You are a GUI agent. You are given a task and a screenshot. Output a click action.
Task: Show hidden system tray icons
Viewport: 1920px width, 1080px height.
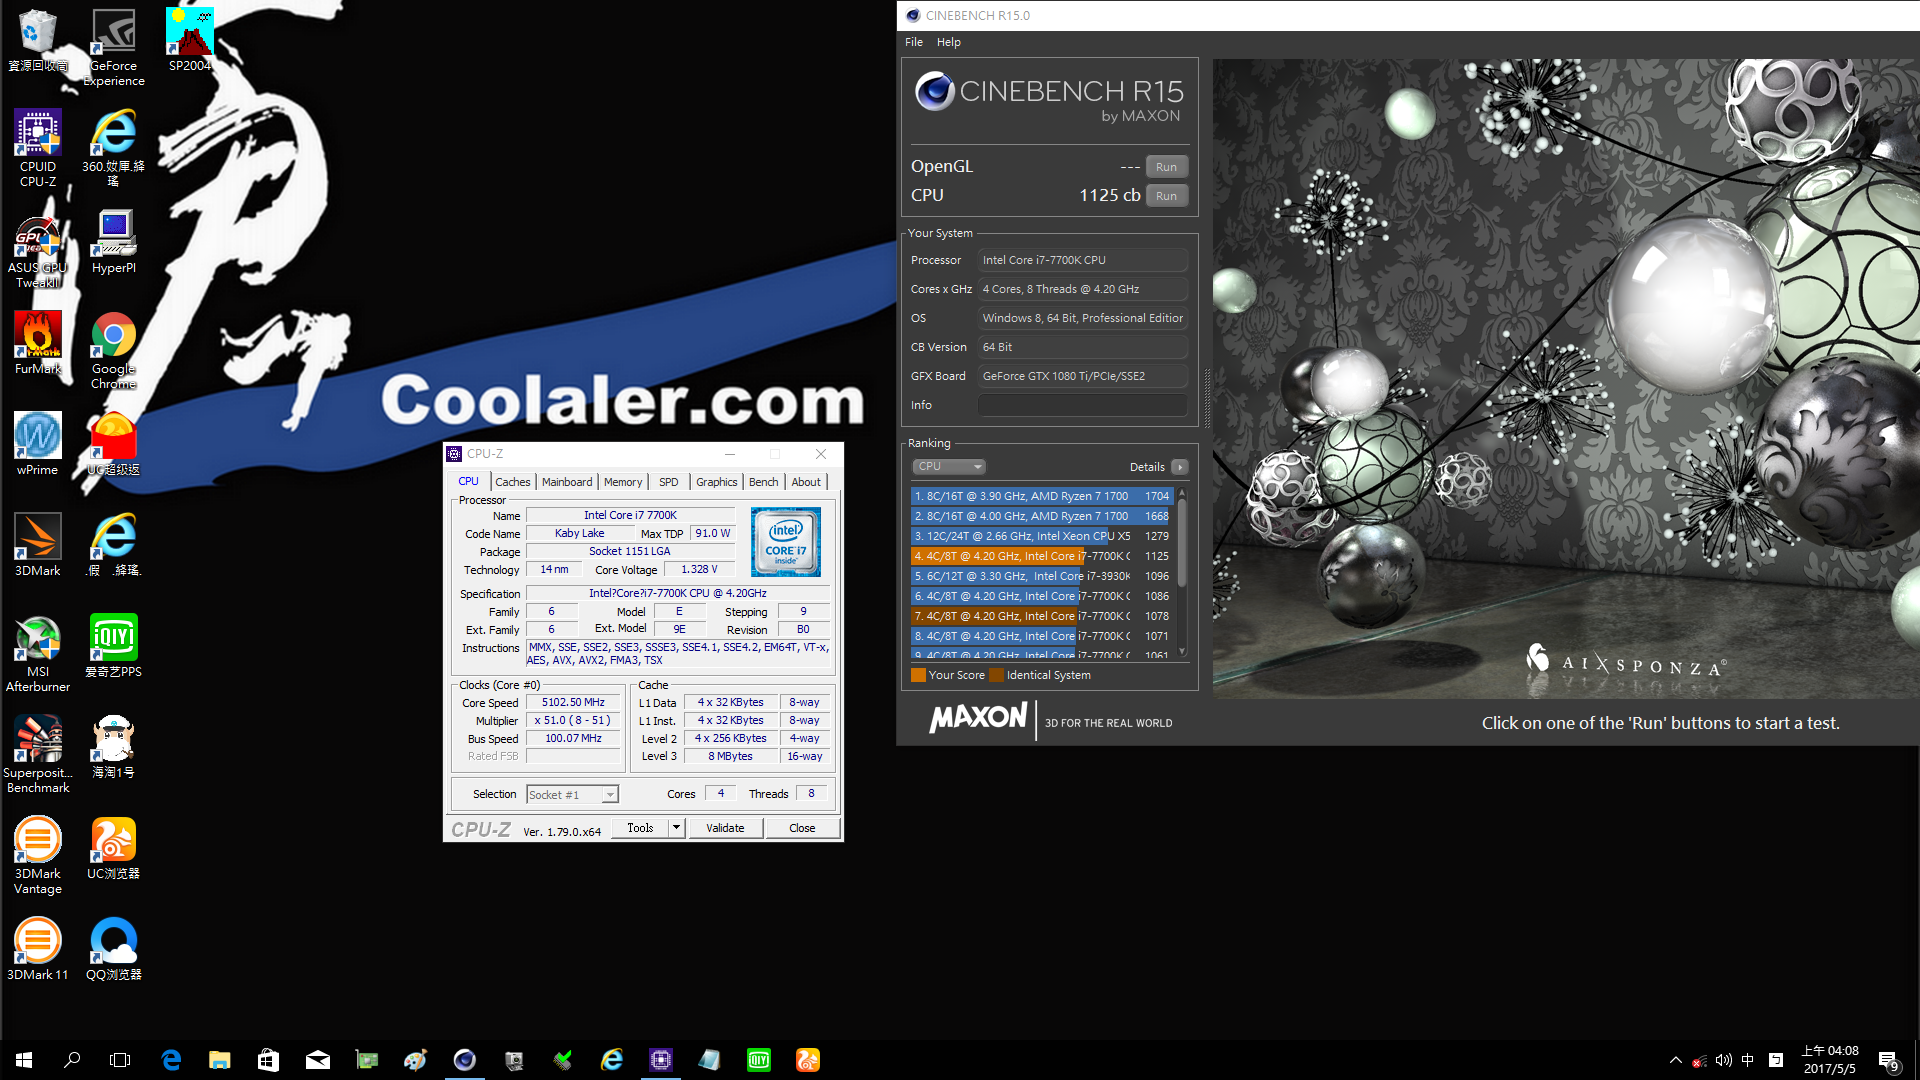tap(1675, 1060)
